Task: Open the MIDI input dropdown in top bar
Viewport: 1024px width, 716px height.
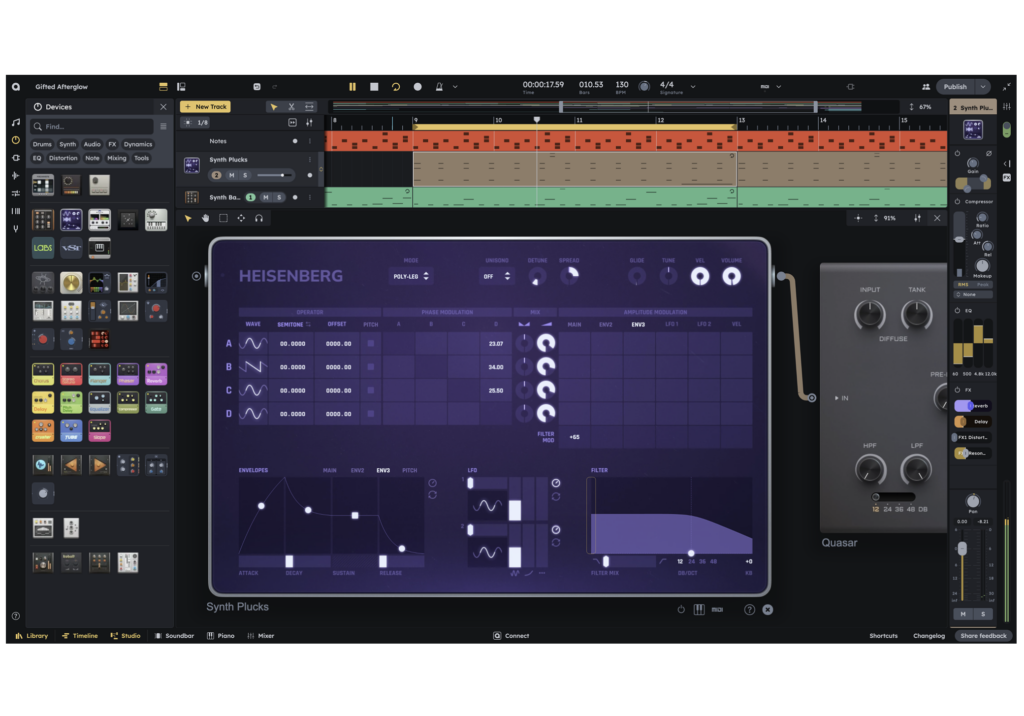Action: tap(770, 86)
